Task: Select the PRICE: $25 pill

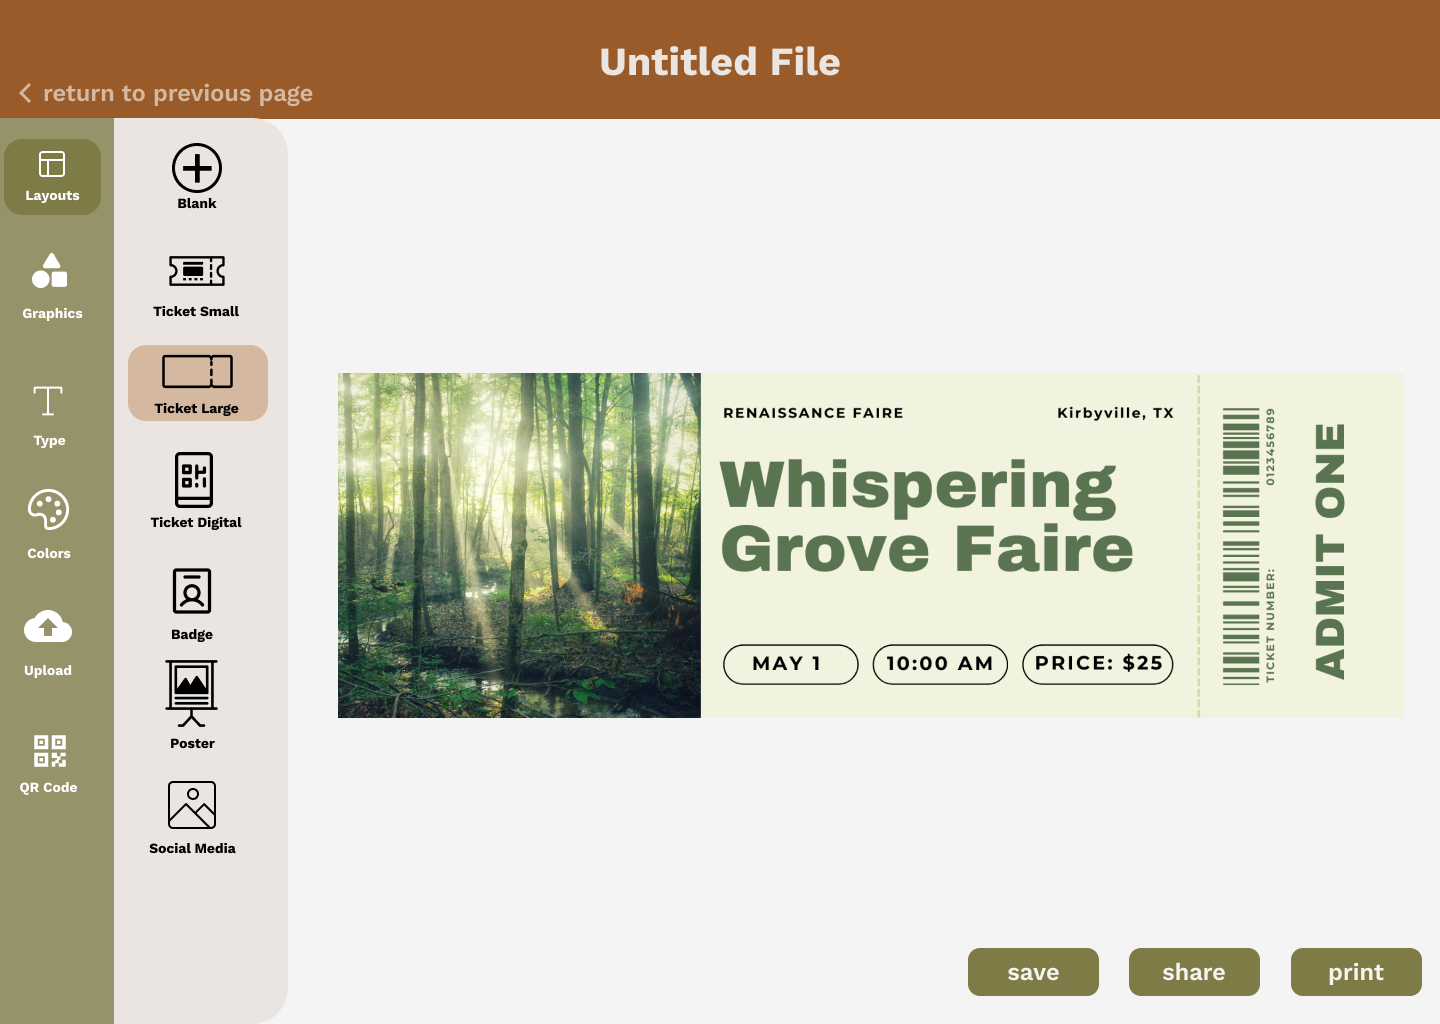Action: click(x=1098, y=664)
